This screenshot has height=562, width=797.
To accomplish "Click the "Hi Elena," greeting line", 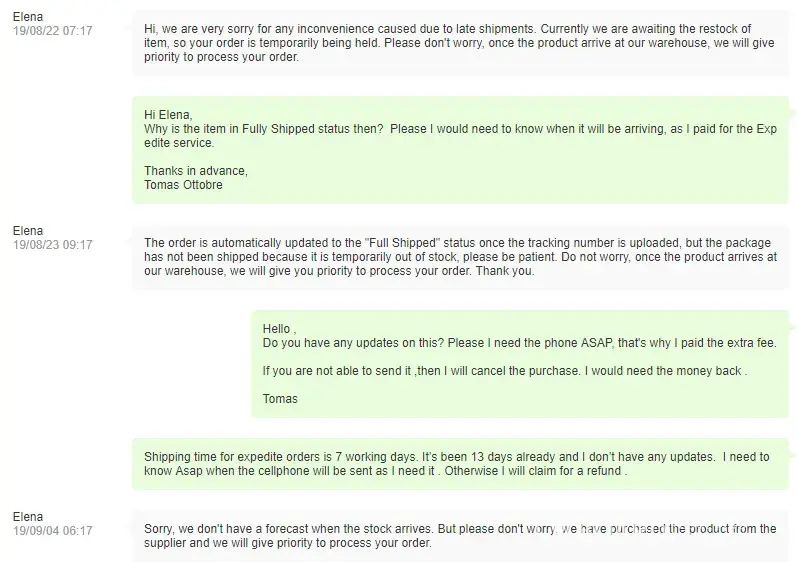I will [168, 115].
